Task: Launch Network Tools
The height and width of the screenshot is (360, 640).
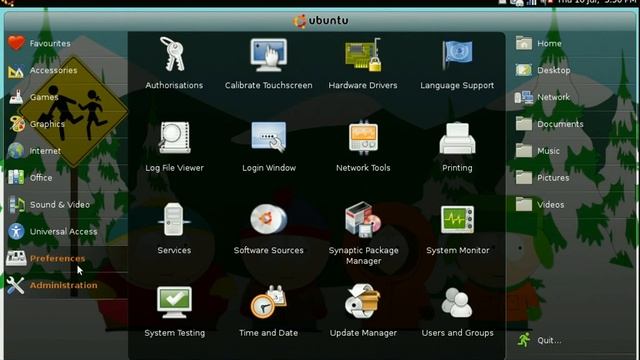Action: coord(363,138)
